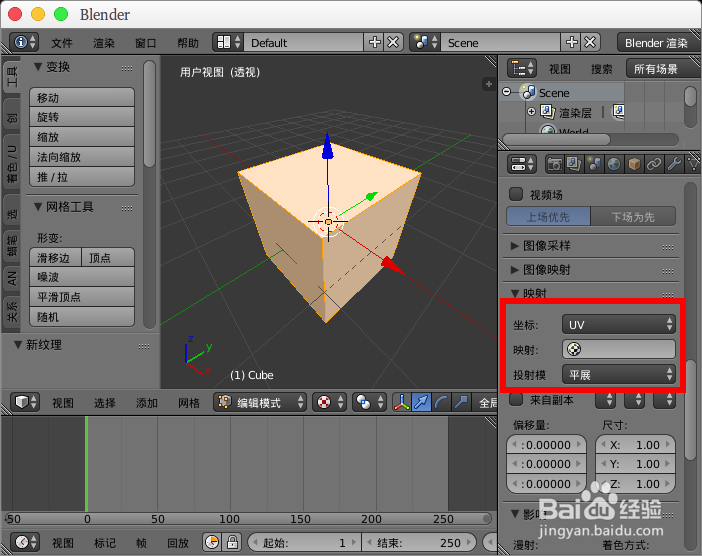Click the scene browse icon next to Scene field
The image size is (702, 556).
click(x=426, y=43)
